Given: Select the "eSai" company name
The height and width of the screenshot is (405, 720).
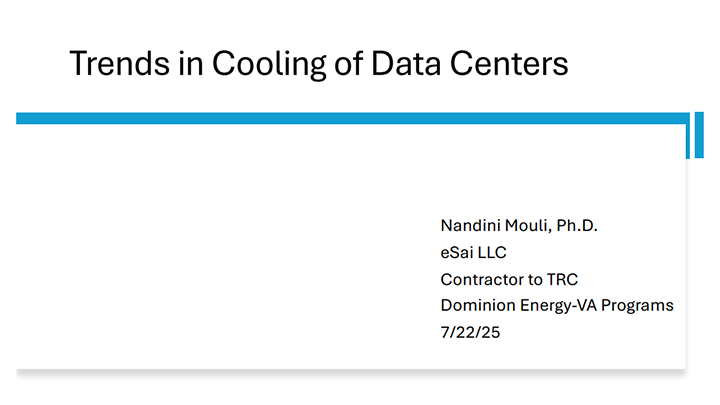Looking at the screenshot, I should click(x=457, y=253).
